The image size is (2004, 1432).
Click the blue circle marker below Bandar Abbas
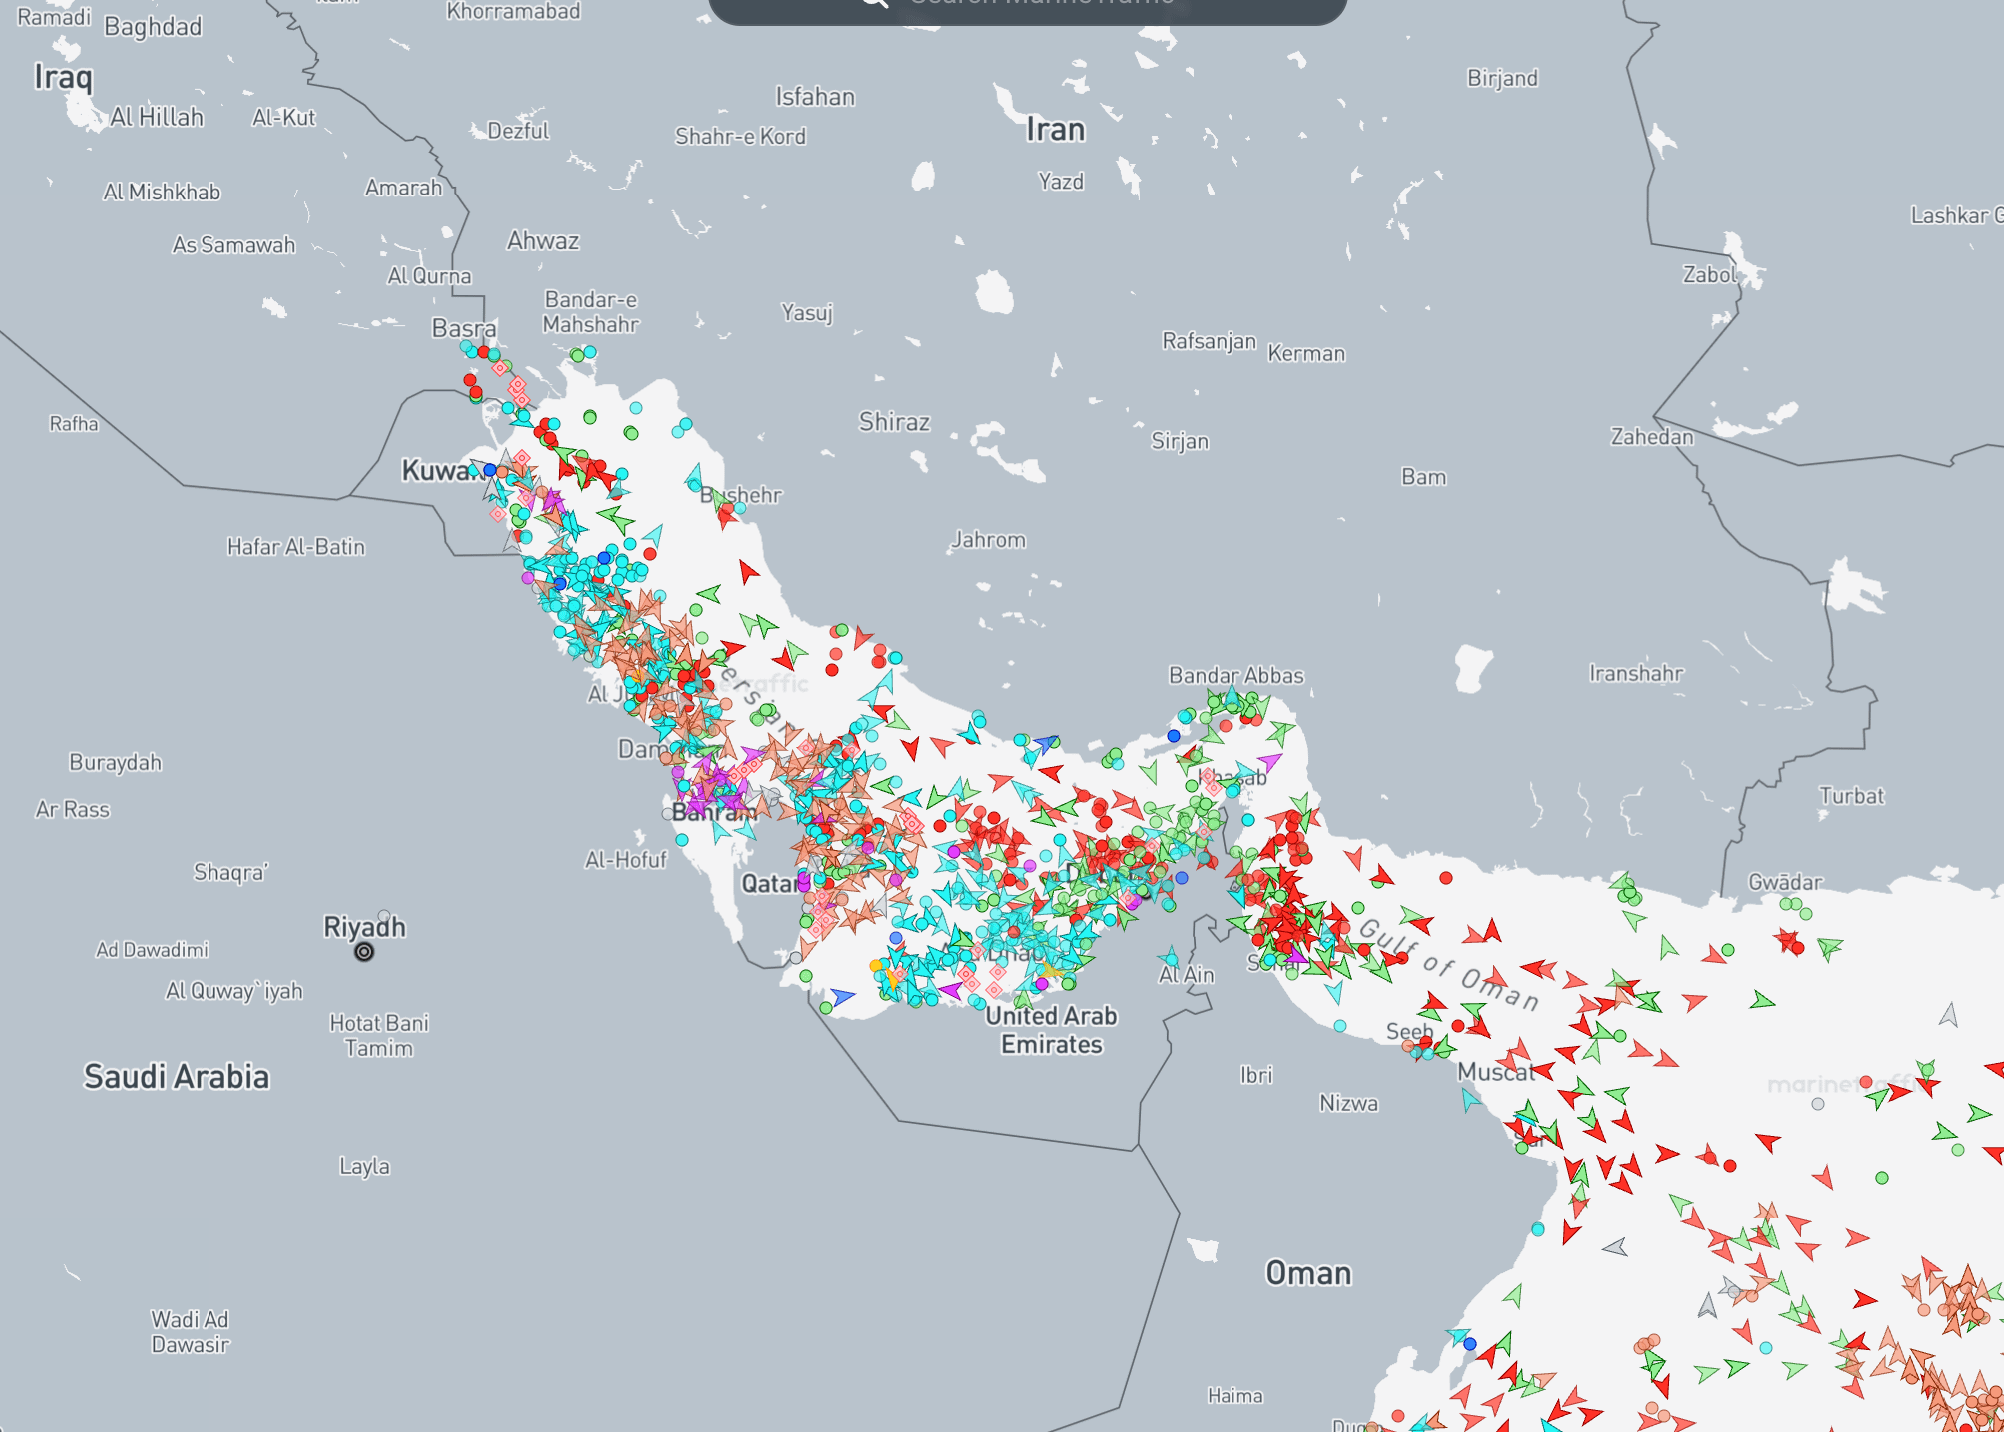[x=1174, y=736]
